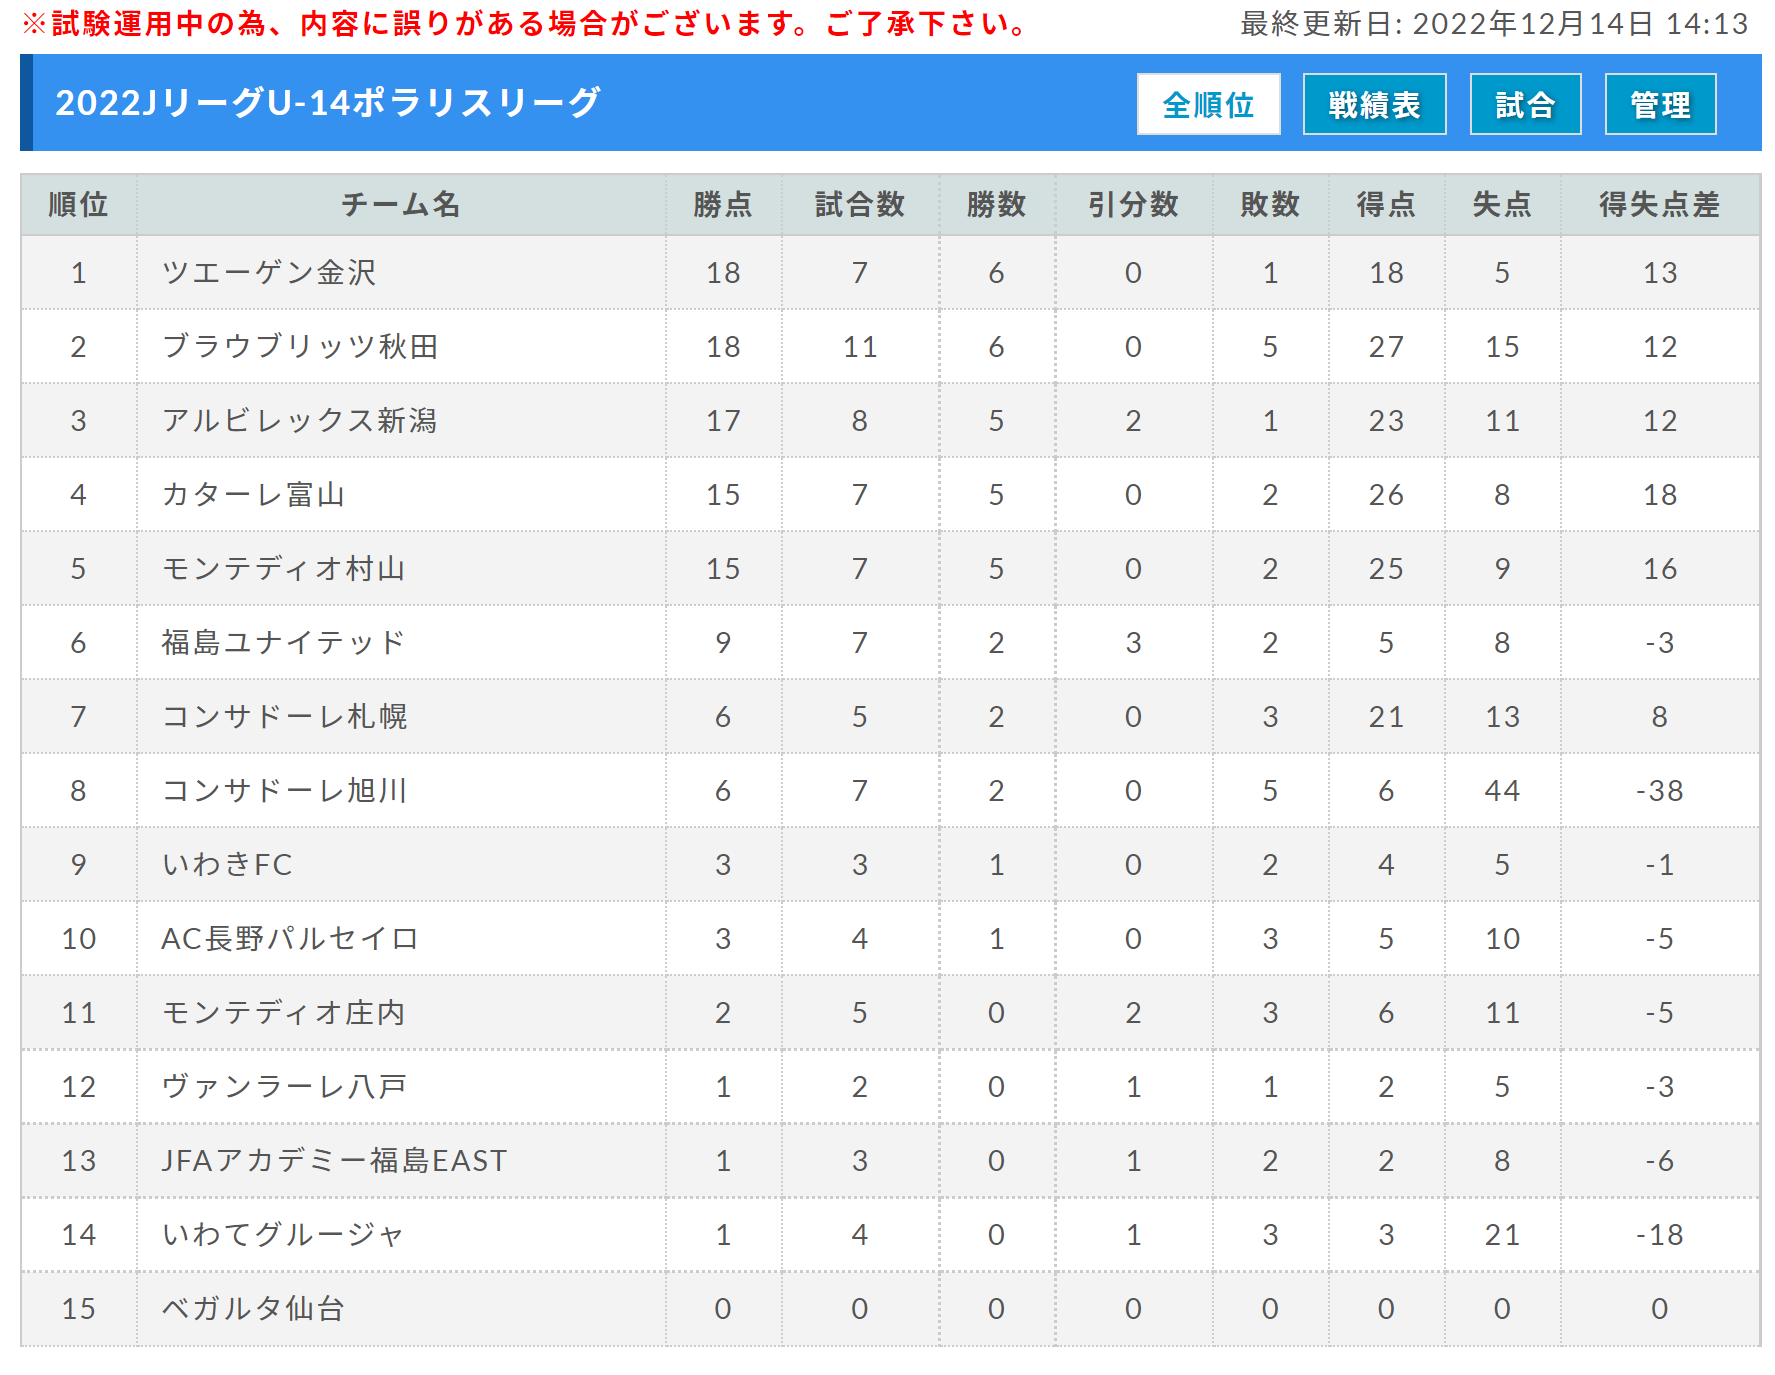The height and width of the screenshot is (1375, 1775).
Task: Click the 順位 column header
Action: [x=79, y=205]
